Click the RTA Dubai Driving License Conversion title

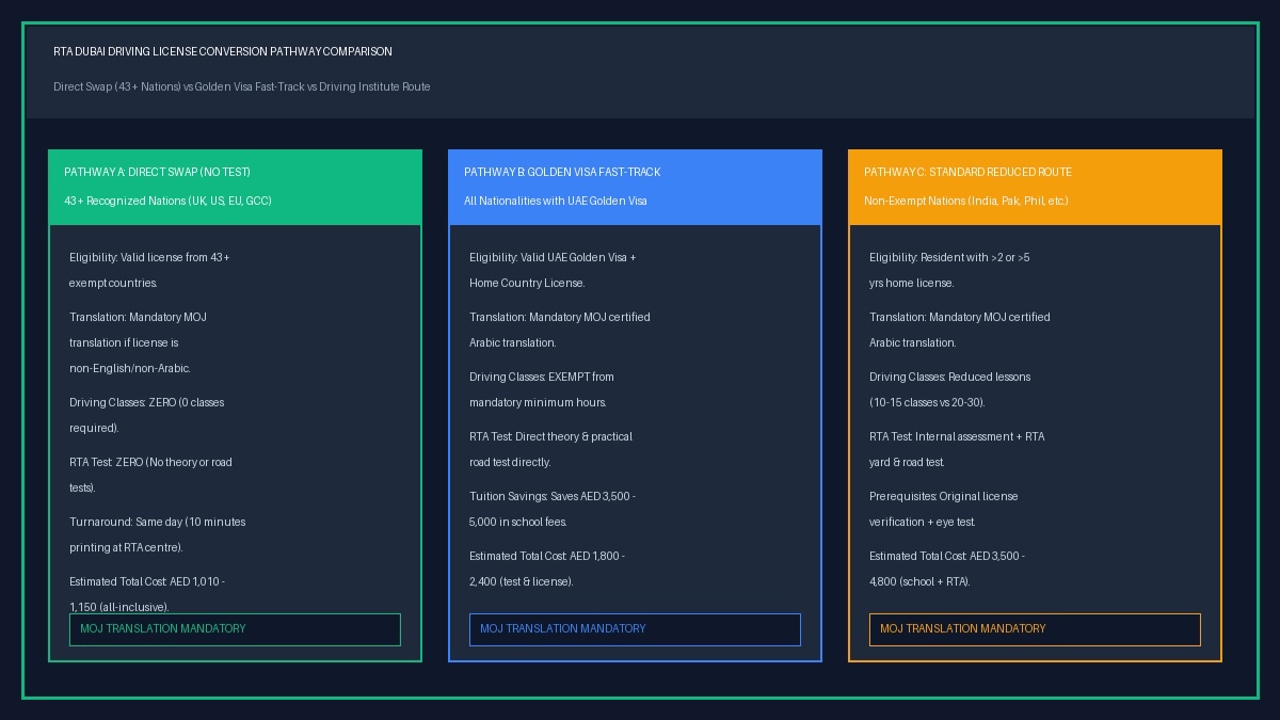pos(223,52)
